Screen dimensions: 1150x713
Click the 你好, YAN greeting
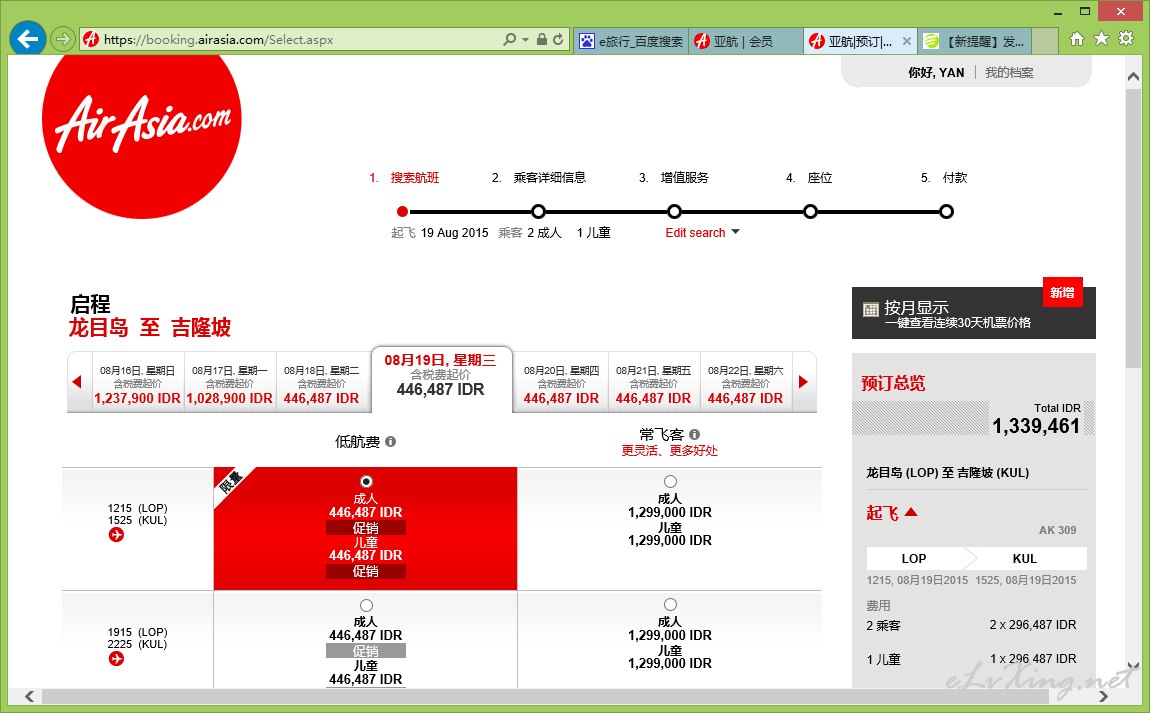click(936, 73)
